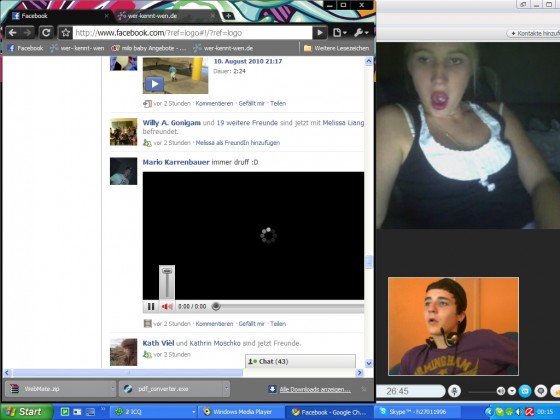Viewport: 560px width, 420px height.
Task: Click Kommentieren under Mario's video
Action: pyautogui.click(x=214, y=324)
